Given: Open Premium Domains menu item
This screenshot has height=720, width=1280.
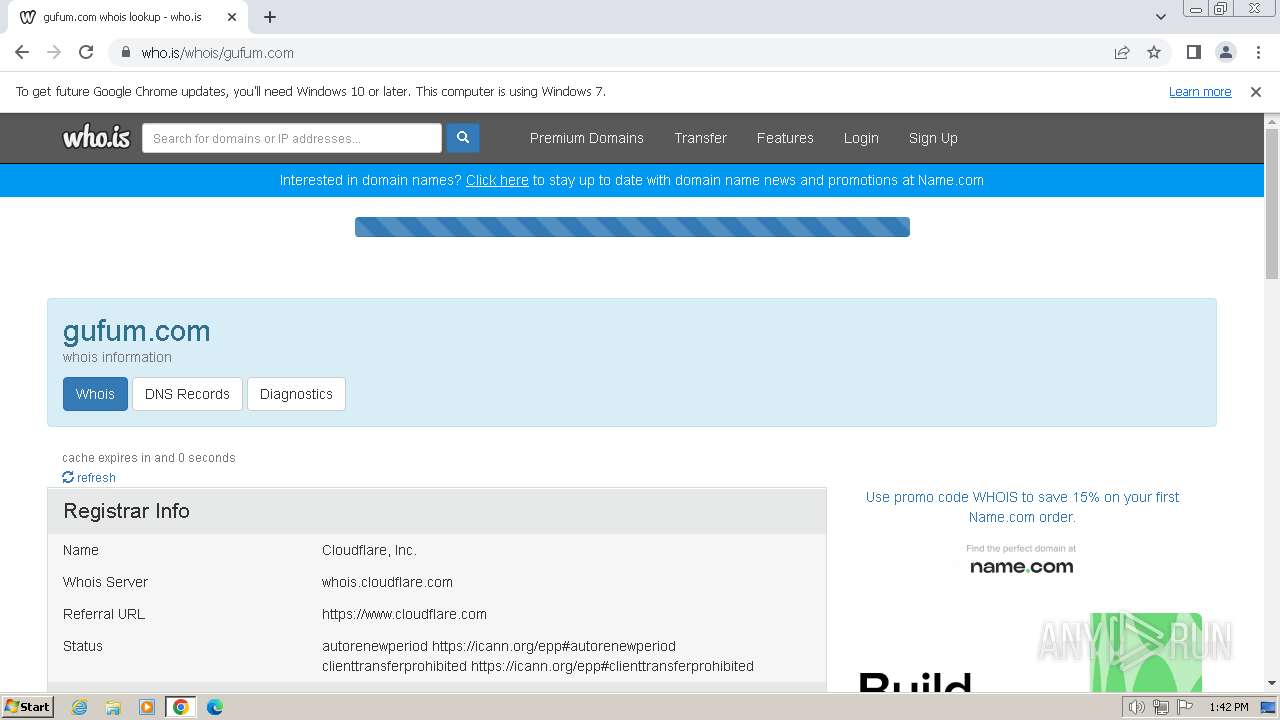Looking at the screenshot, I should (x=587, y=138).
